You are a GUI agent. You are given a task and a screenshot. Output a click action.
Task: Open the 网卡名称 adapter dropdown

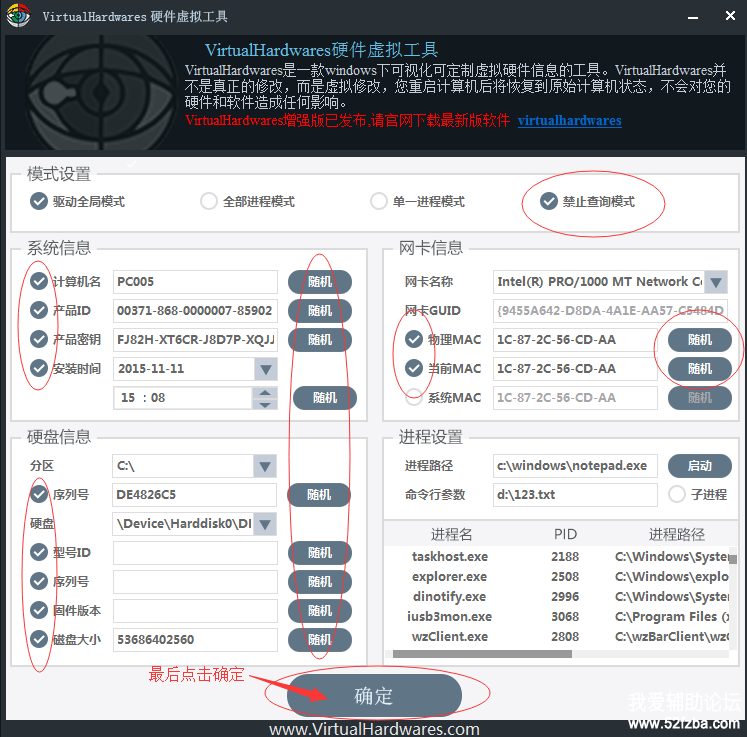pos(716,282)
